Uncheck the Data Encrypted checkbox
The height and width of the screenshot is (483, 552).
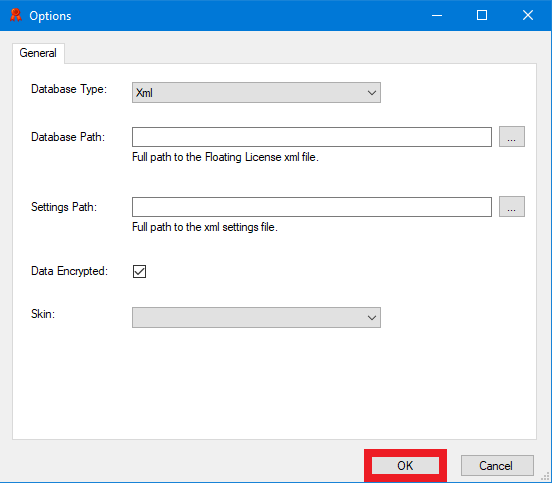[139, 271]
